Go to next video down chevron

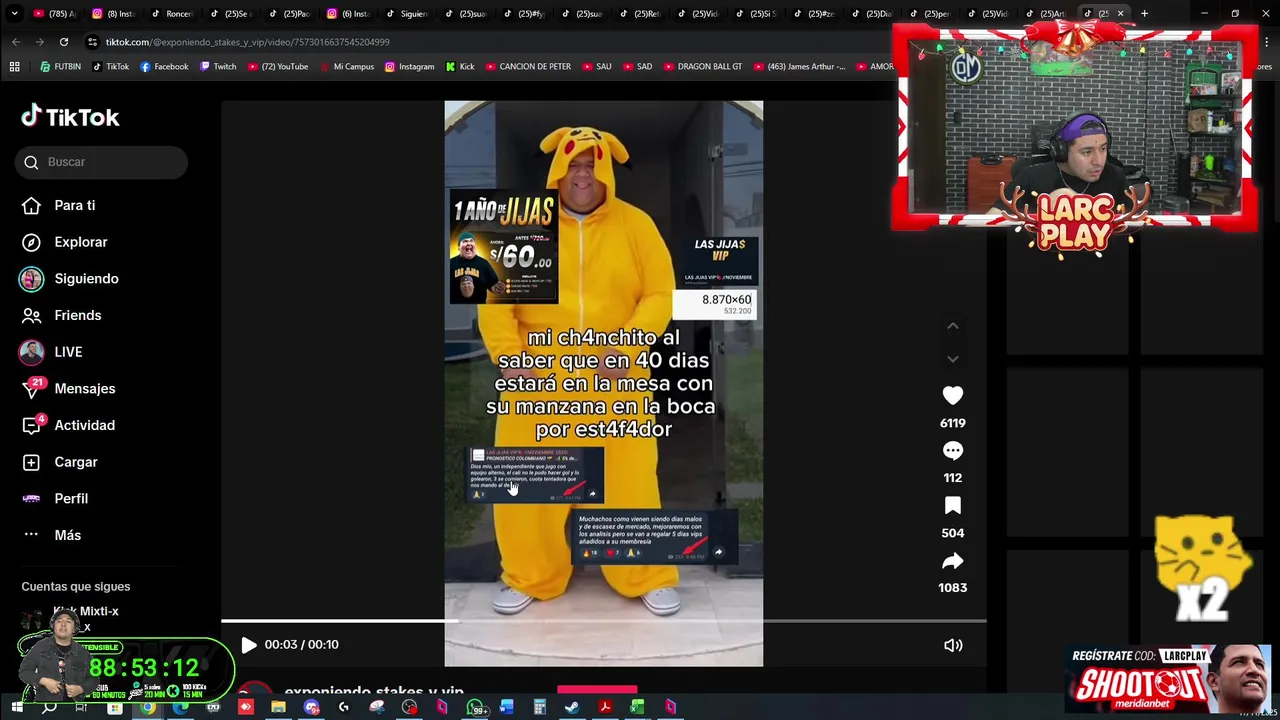(952, 359)
